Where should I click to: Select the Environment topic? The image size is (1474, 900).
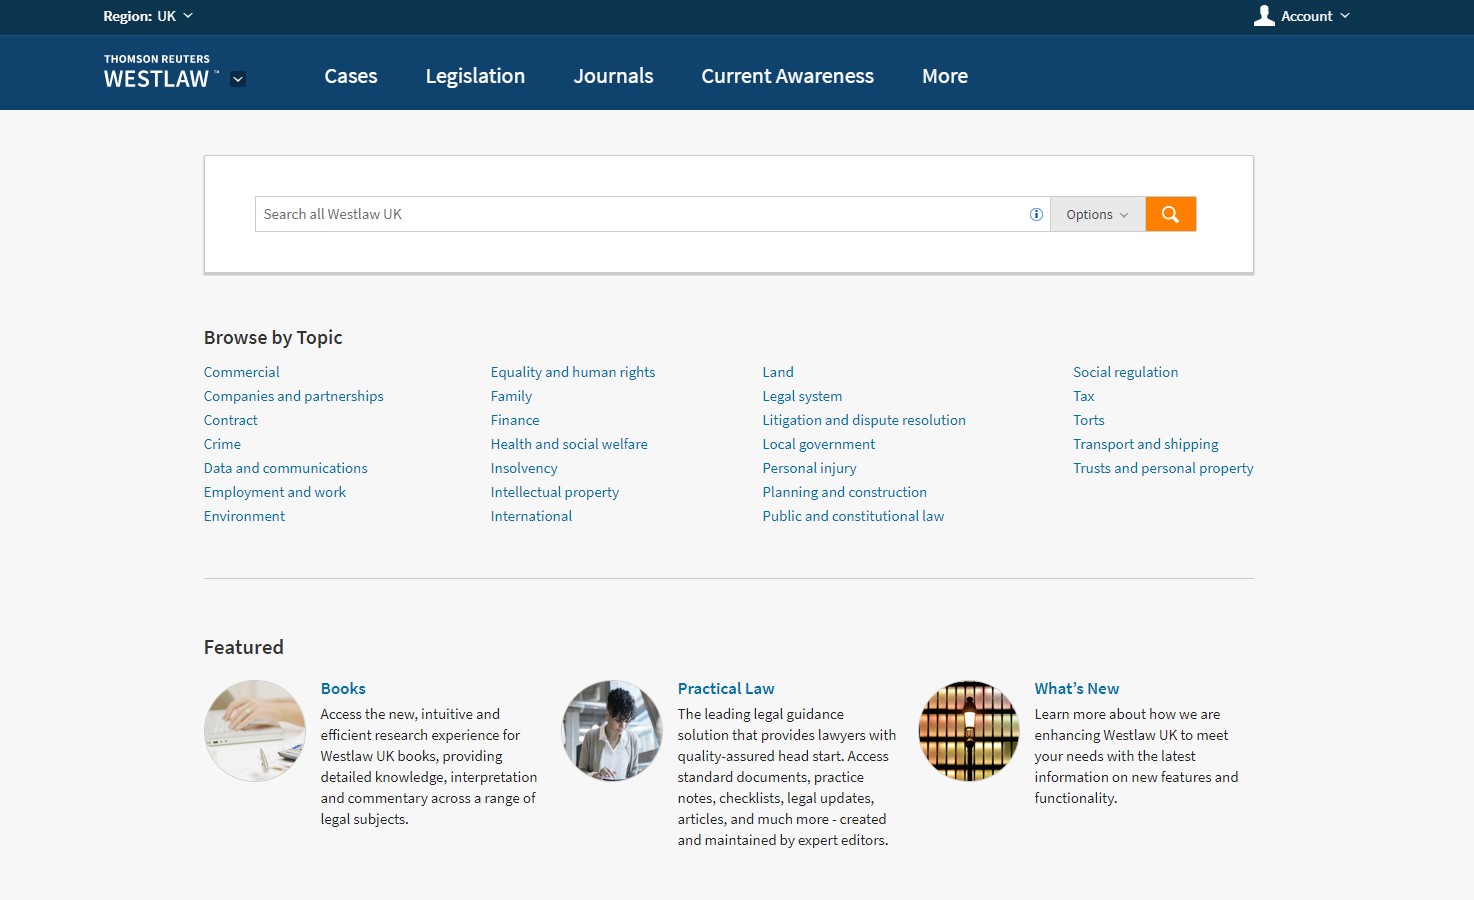click(245, 516)
